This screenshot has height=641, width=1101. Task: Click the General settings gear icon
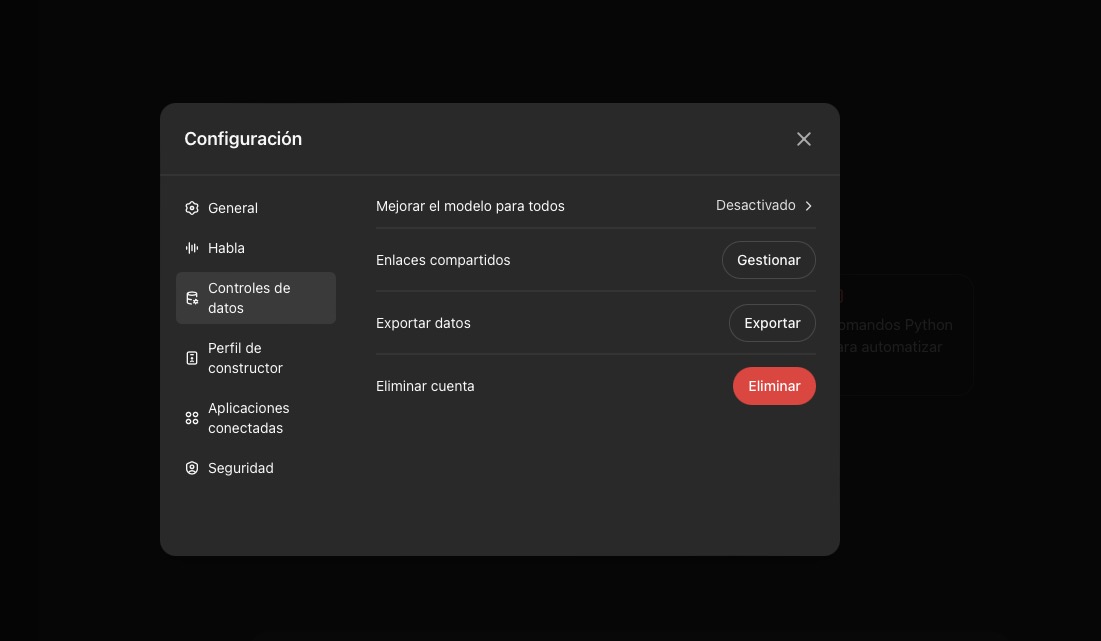(192, 208)
